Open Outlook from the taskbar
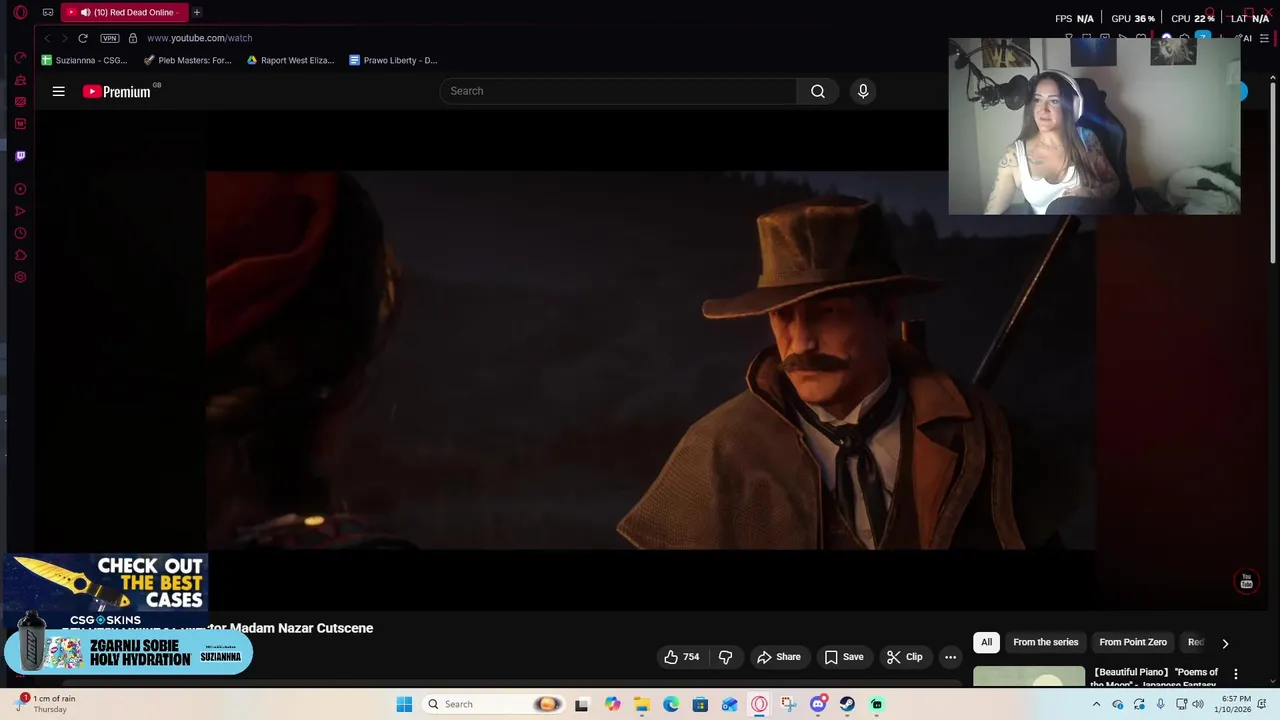Viewport: 1280px width, 720px height. click(730, 704)
